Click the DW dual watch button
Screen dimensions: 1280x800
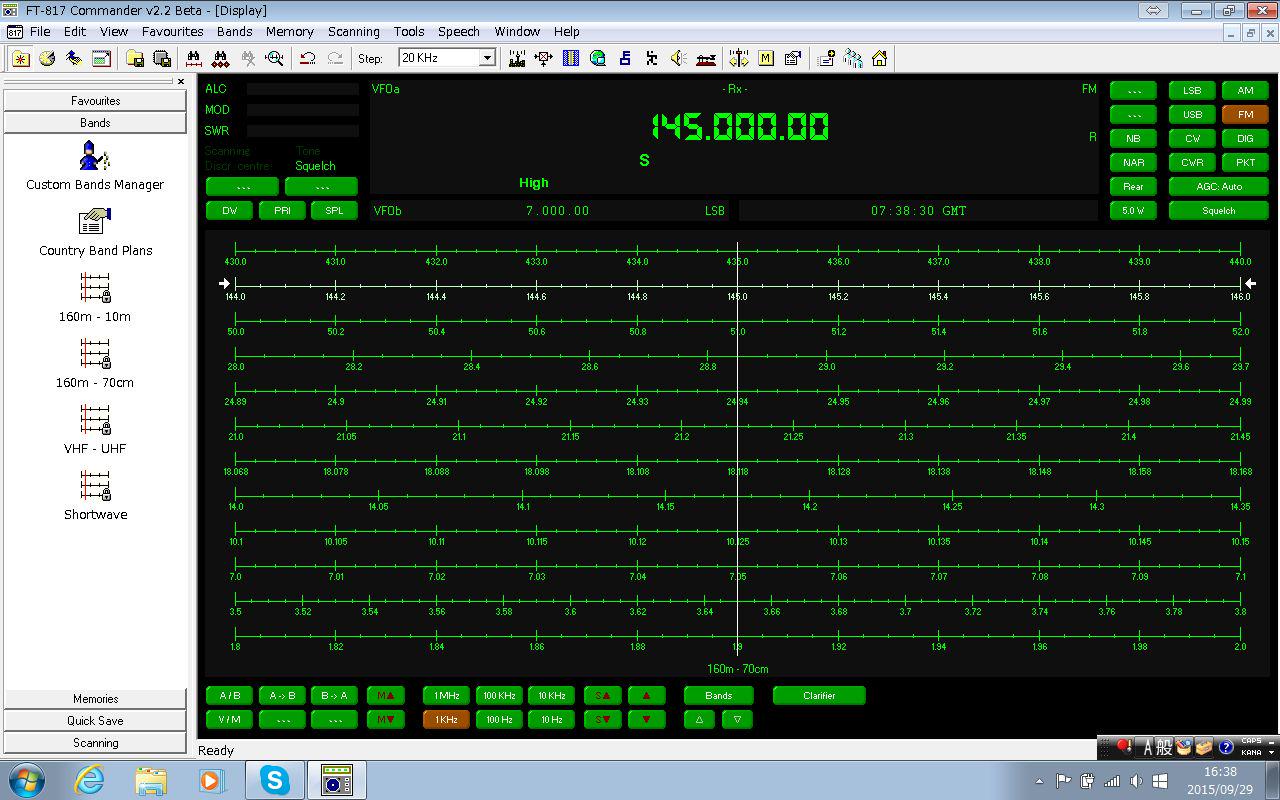point(229,211)
